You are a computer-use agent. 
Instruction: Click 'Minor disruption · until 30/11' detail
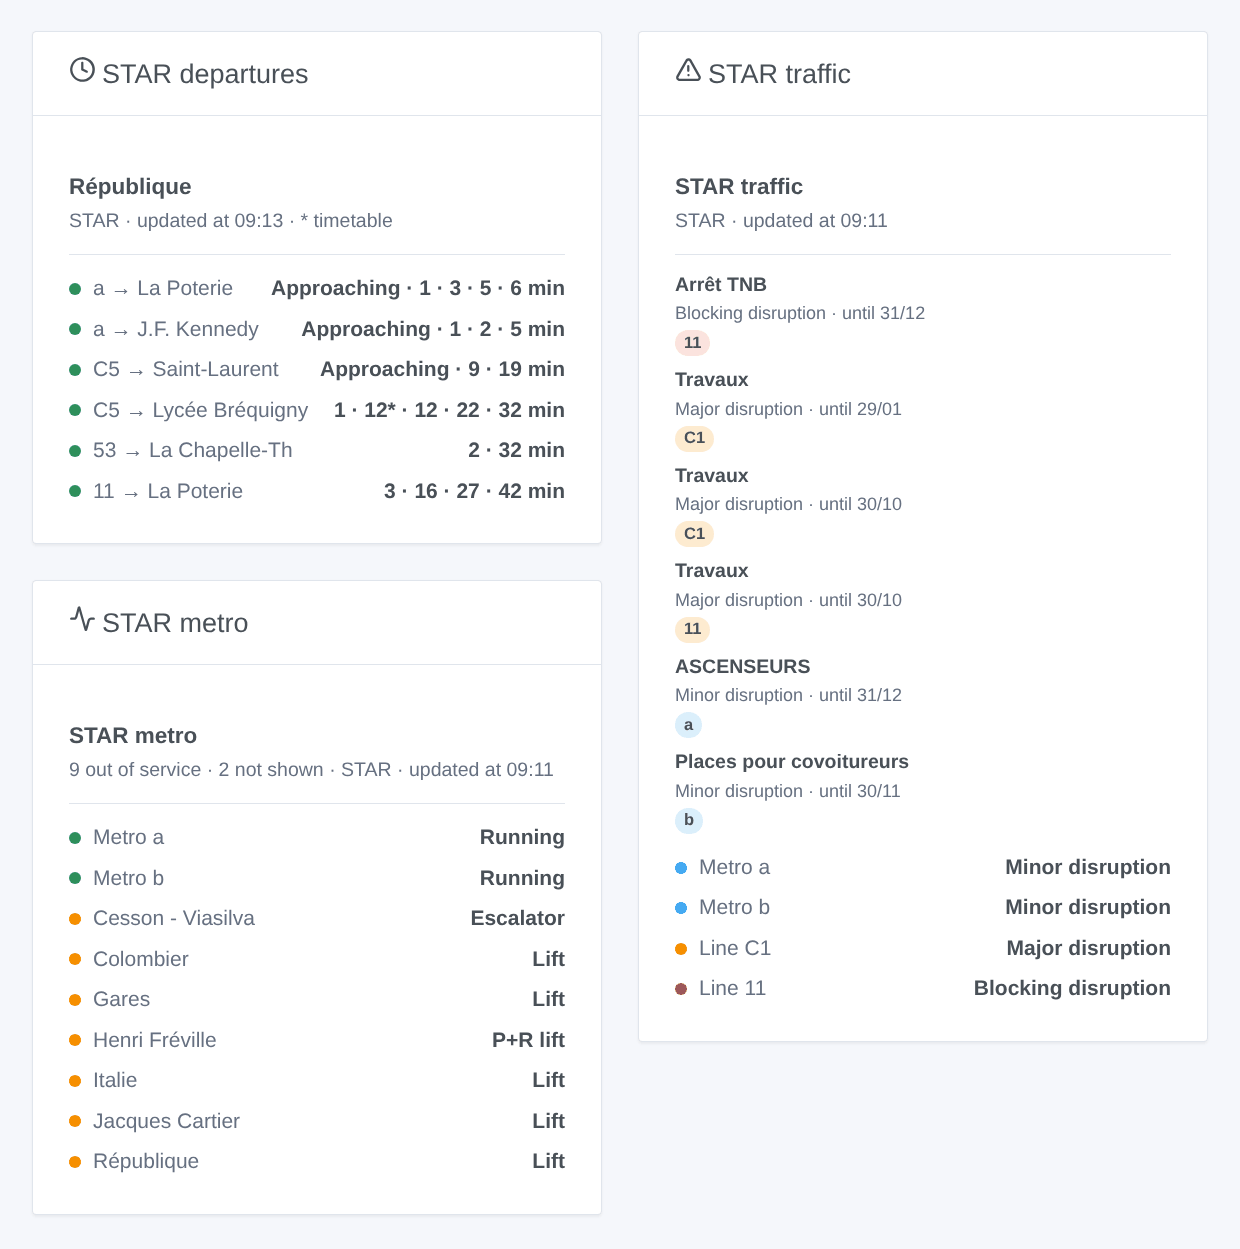click(x=788, y=791)
